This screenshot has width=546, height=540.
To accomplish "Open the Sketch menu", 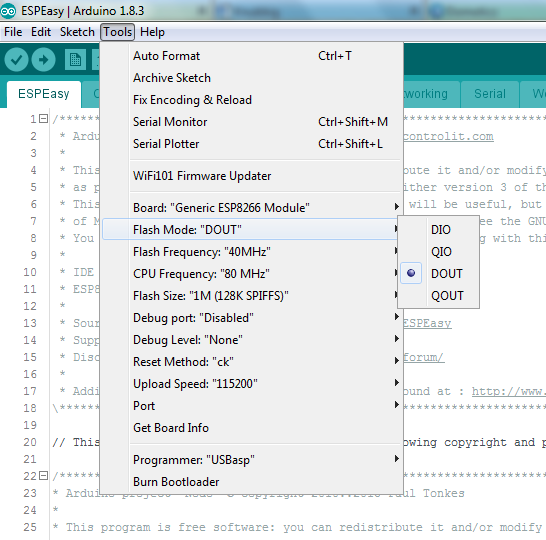I will pyautogui.click(x=77, y=32).
